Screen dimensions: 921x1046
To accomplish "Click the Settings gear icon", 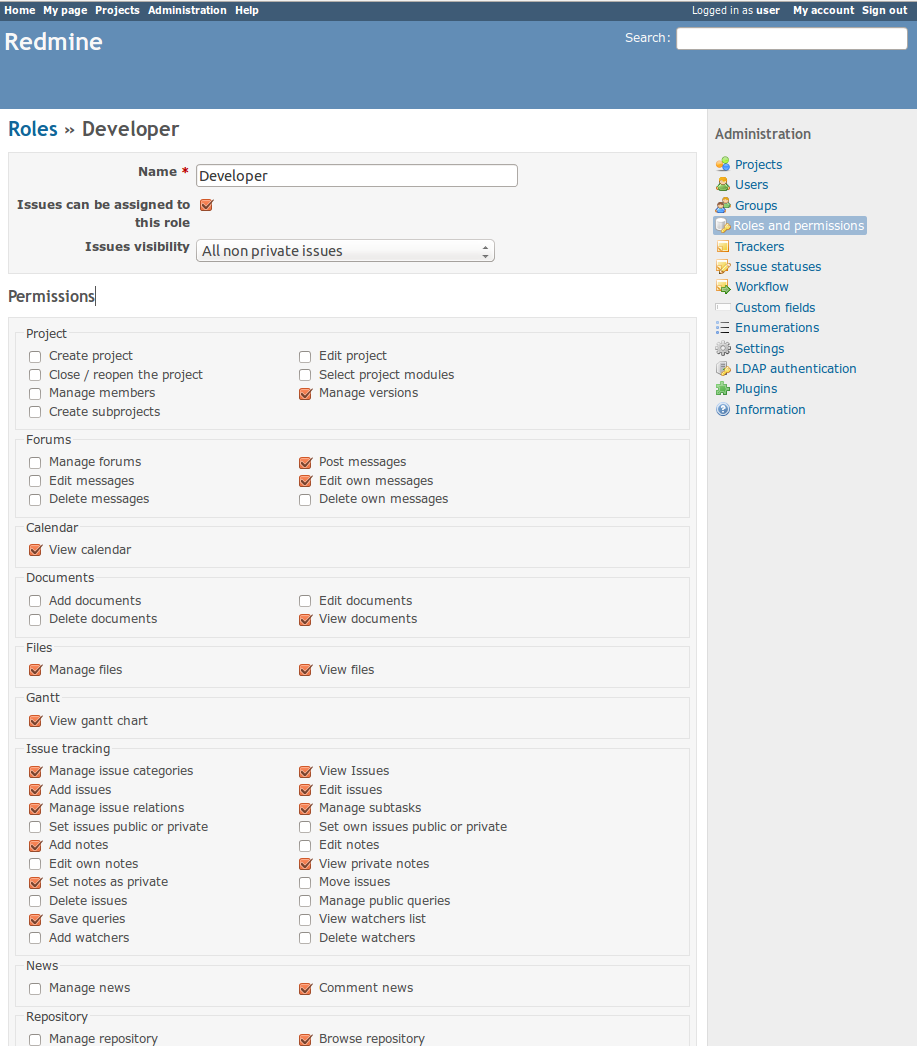I will pos(723,348).
